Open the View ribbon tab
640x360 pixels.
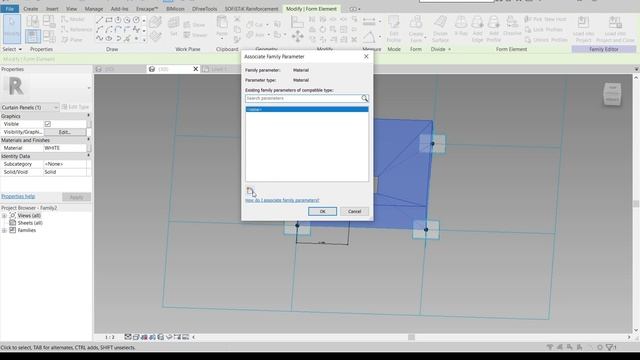(71, 9)
